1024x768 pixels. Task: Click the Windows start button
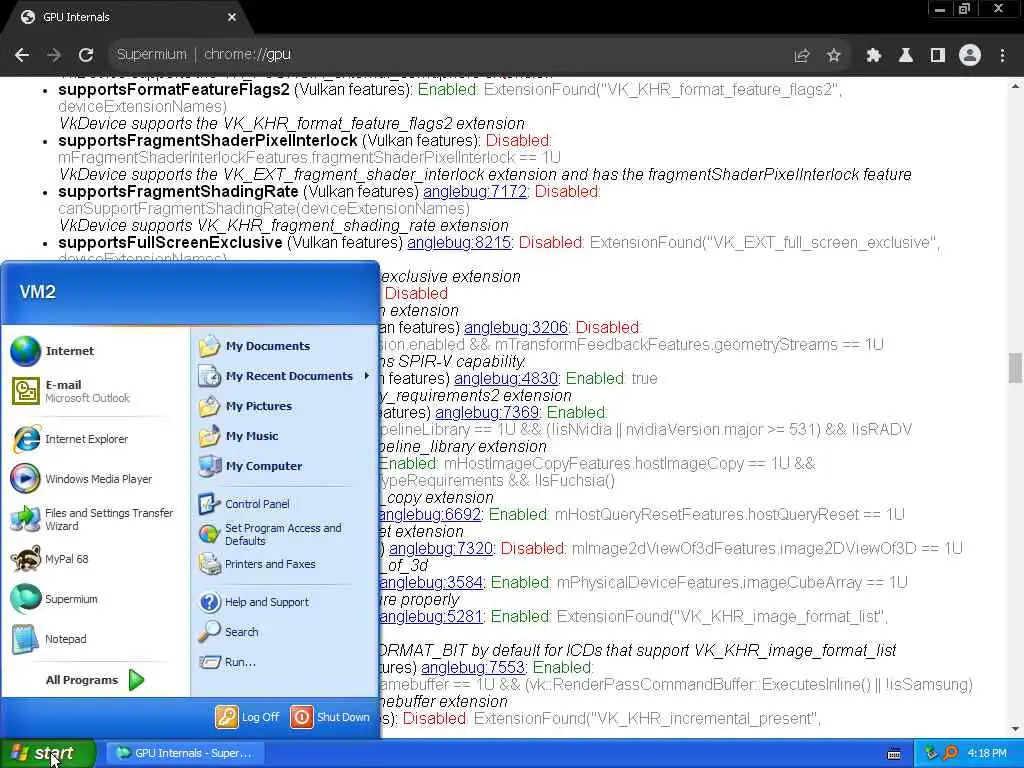click(47, 753)
